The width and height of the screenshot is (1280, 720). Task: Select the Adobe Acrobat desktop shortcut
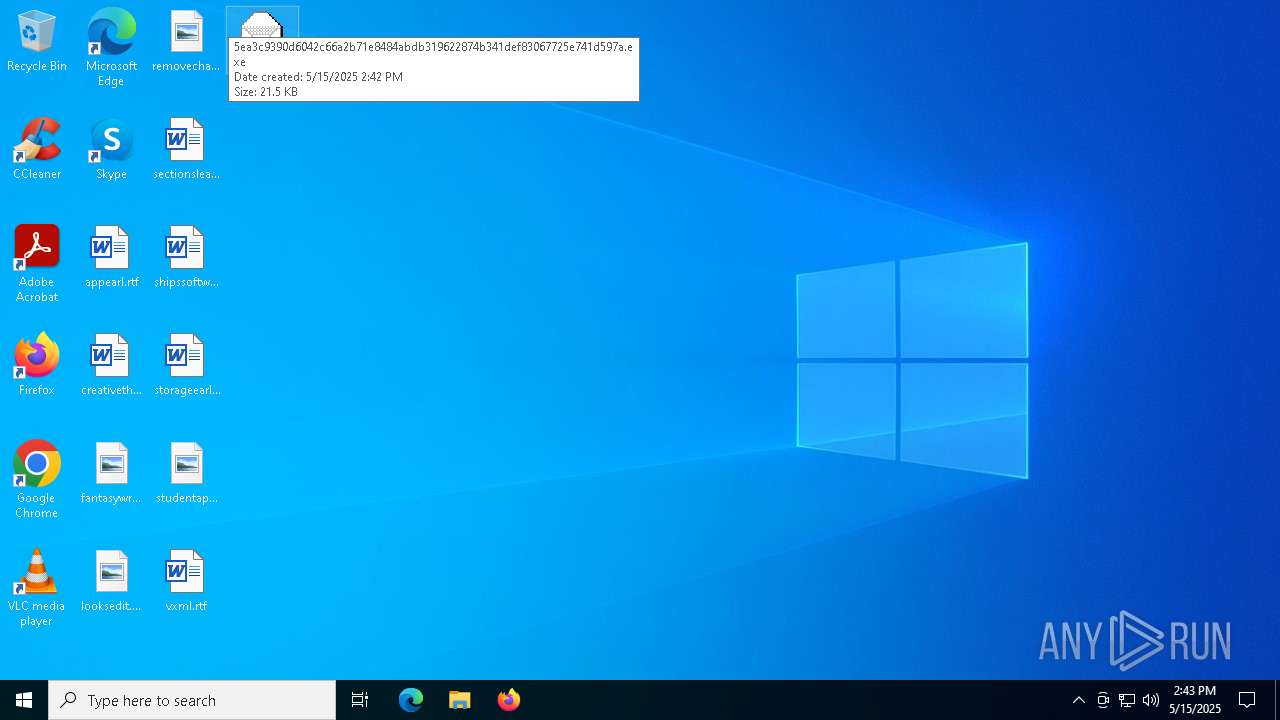pos(37,264)
